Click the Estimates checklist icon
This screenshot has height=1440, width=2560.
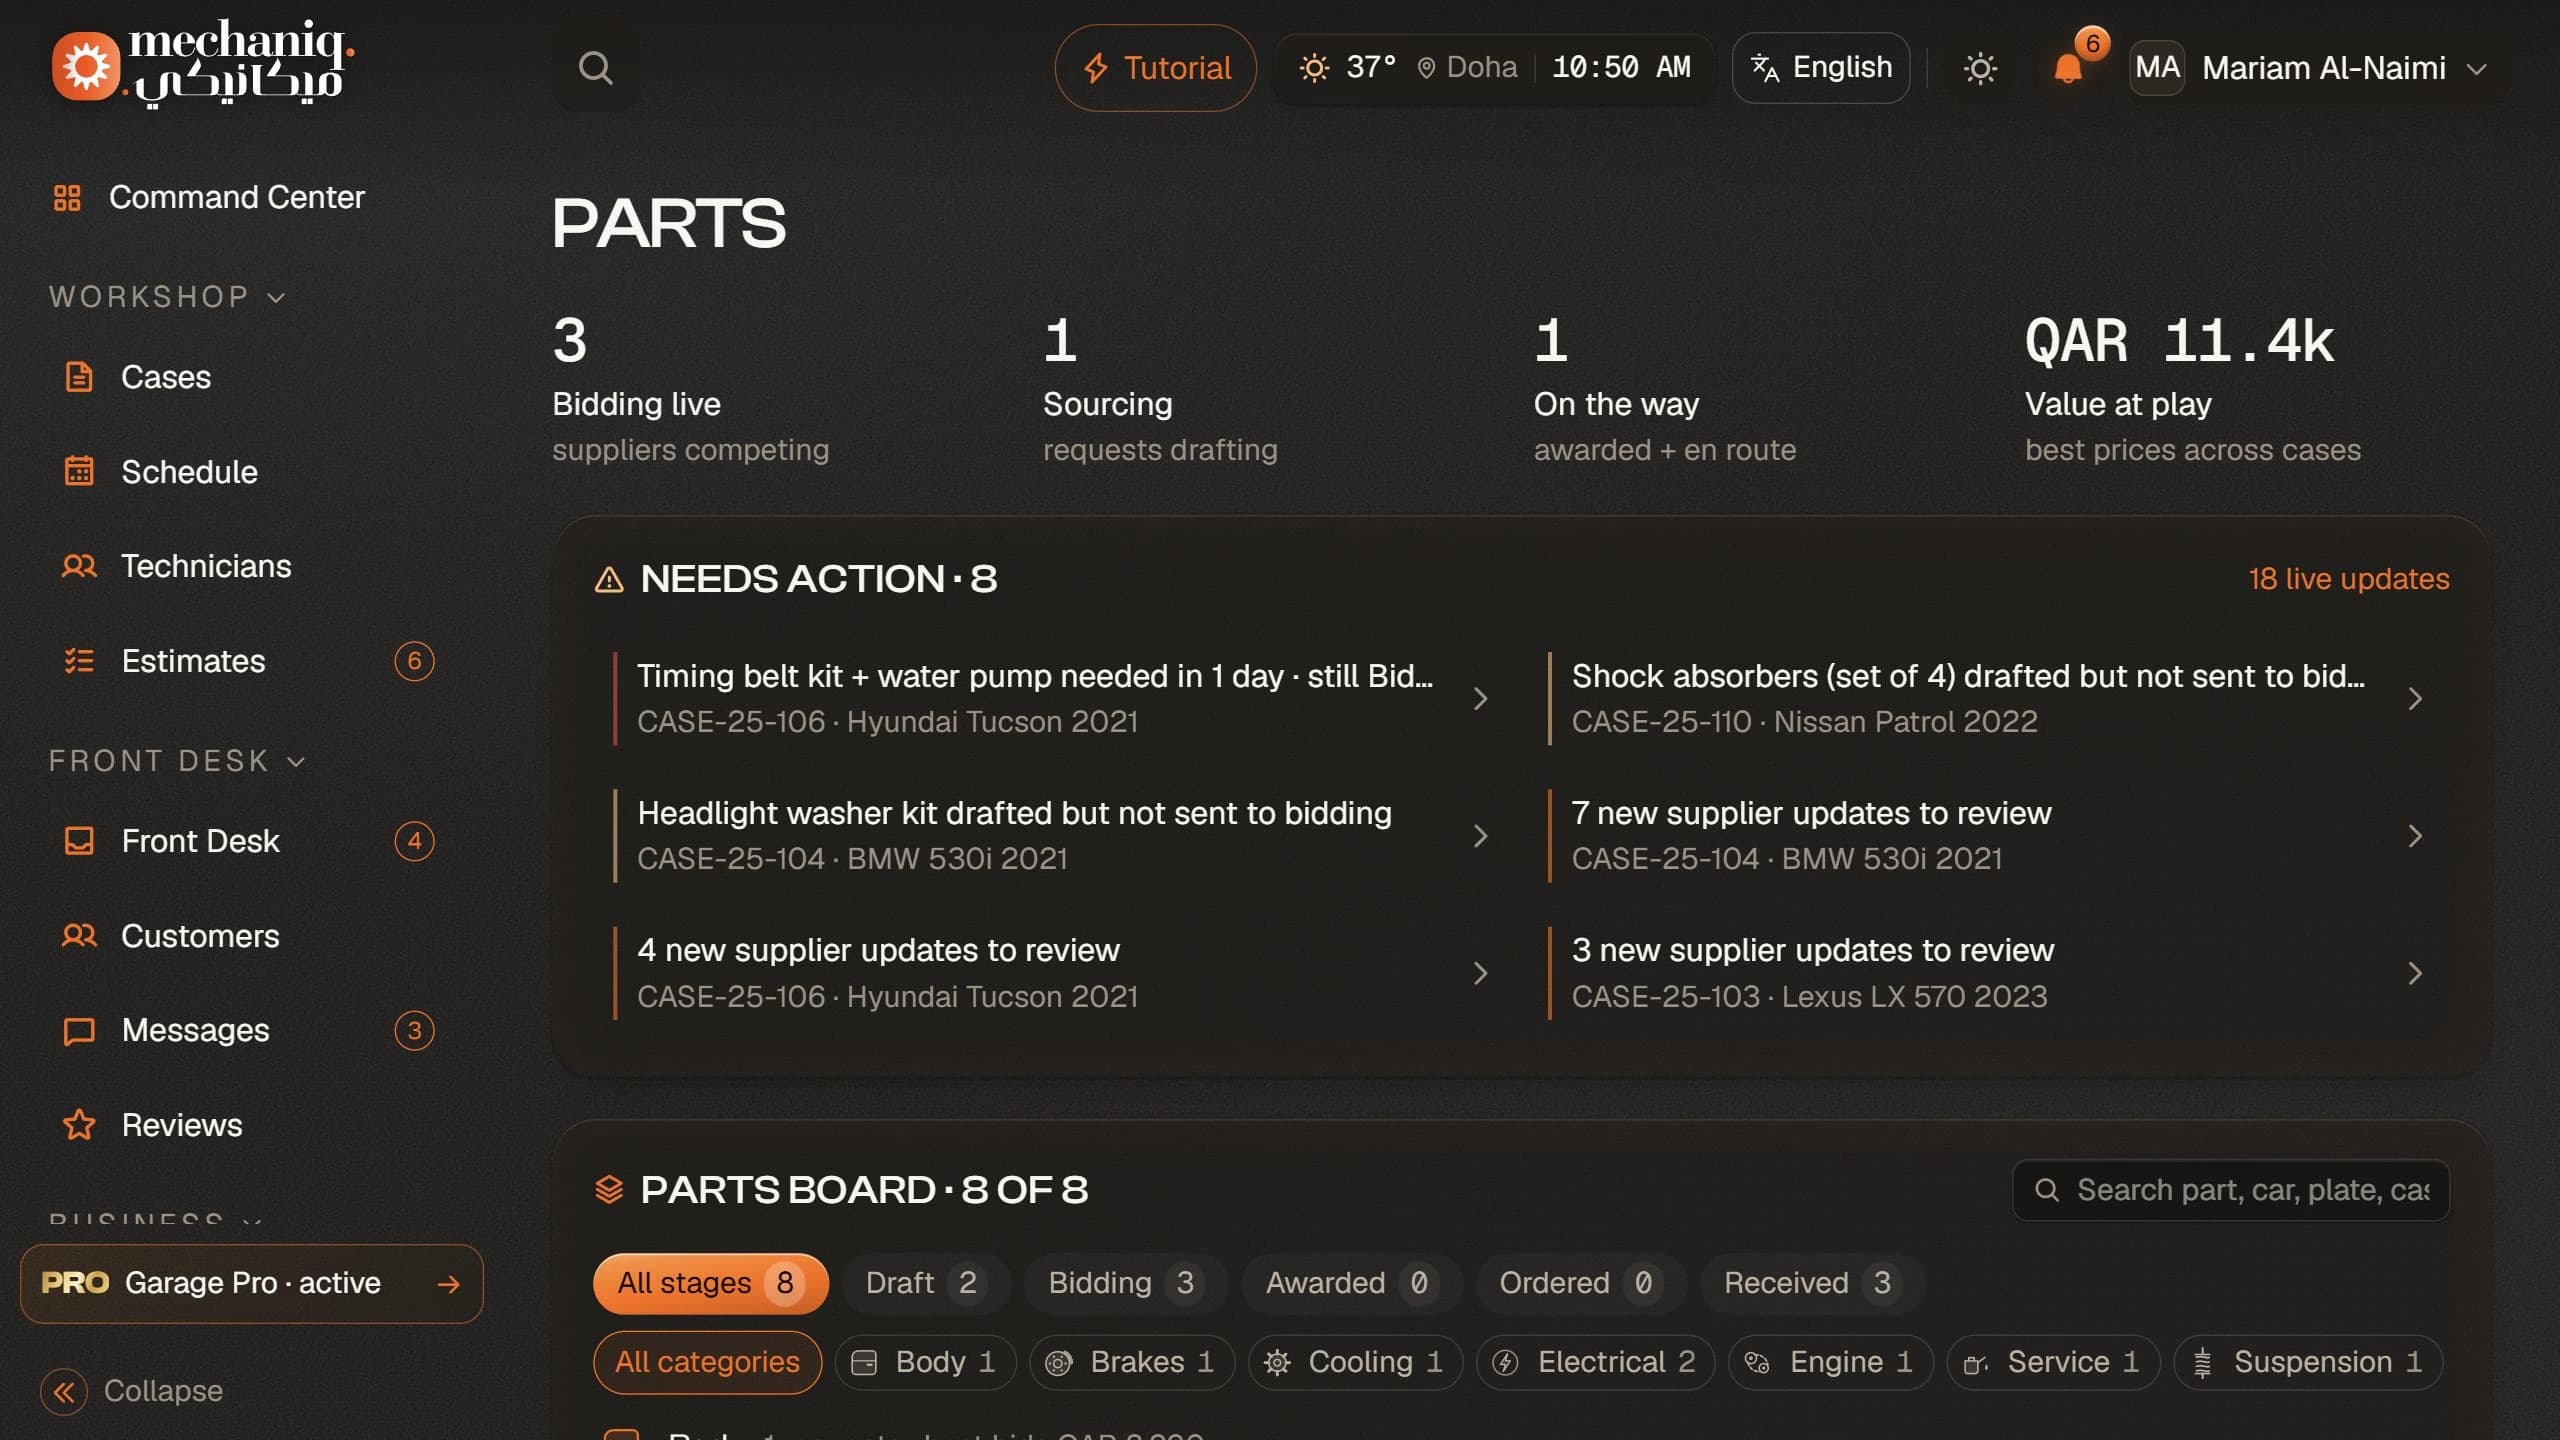79,661
